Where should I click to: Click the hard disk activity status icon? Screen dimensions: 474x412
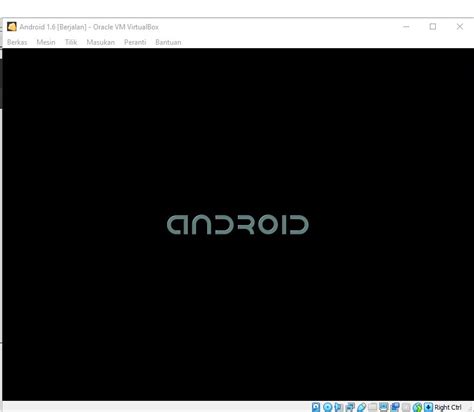click(x=316, y=407)
